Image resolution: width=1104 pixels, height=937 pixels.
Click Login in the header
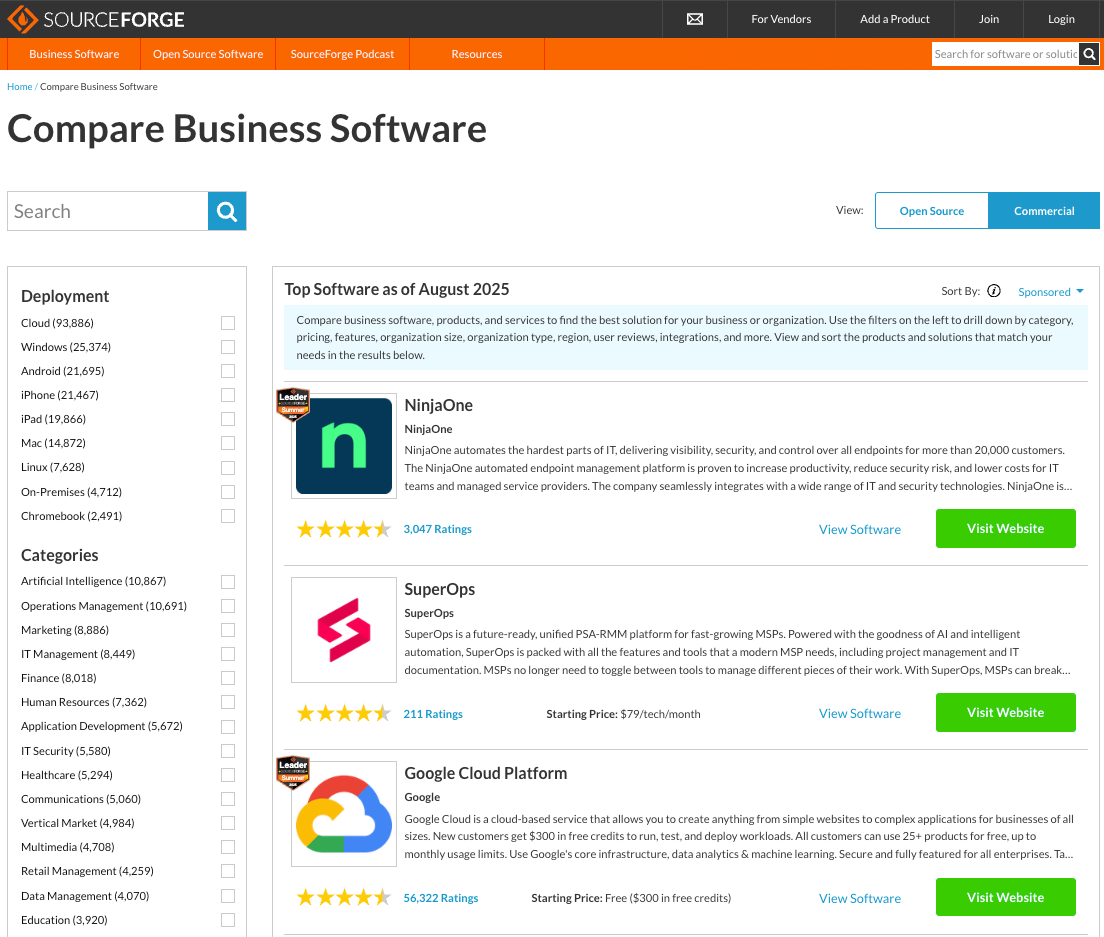(x=1061, y=19)
